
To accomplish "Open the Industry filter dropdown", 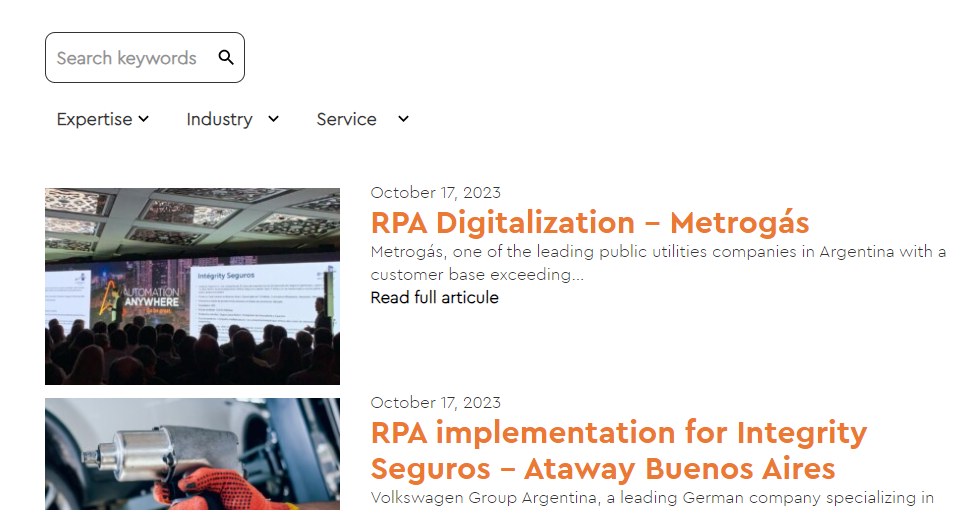I will (233, 119).
